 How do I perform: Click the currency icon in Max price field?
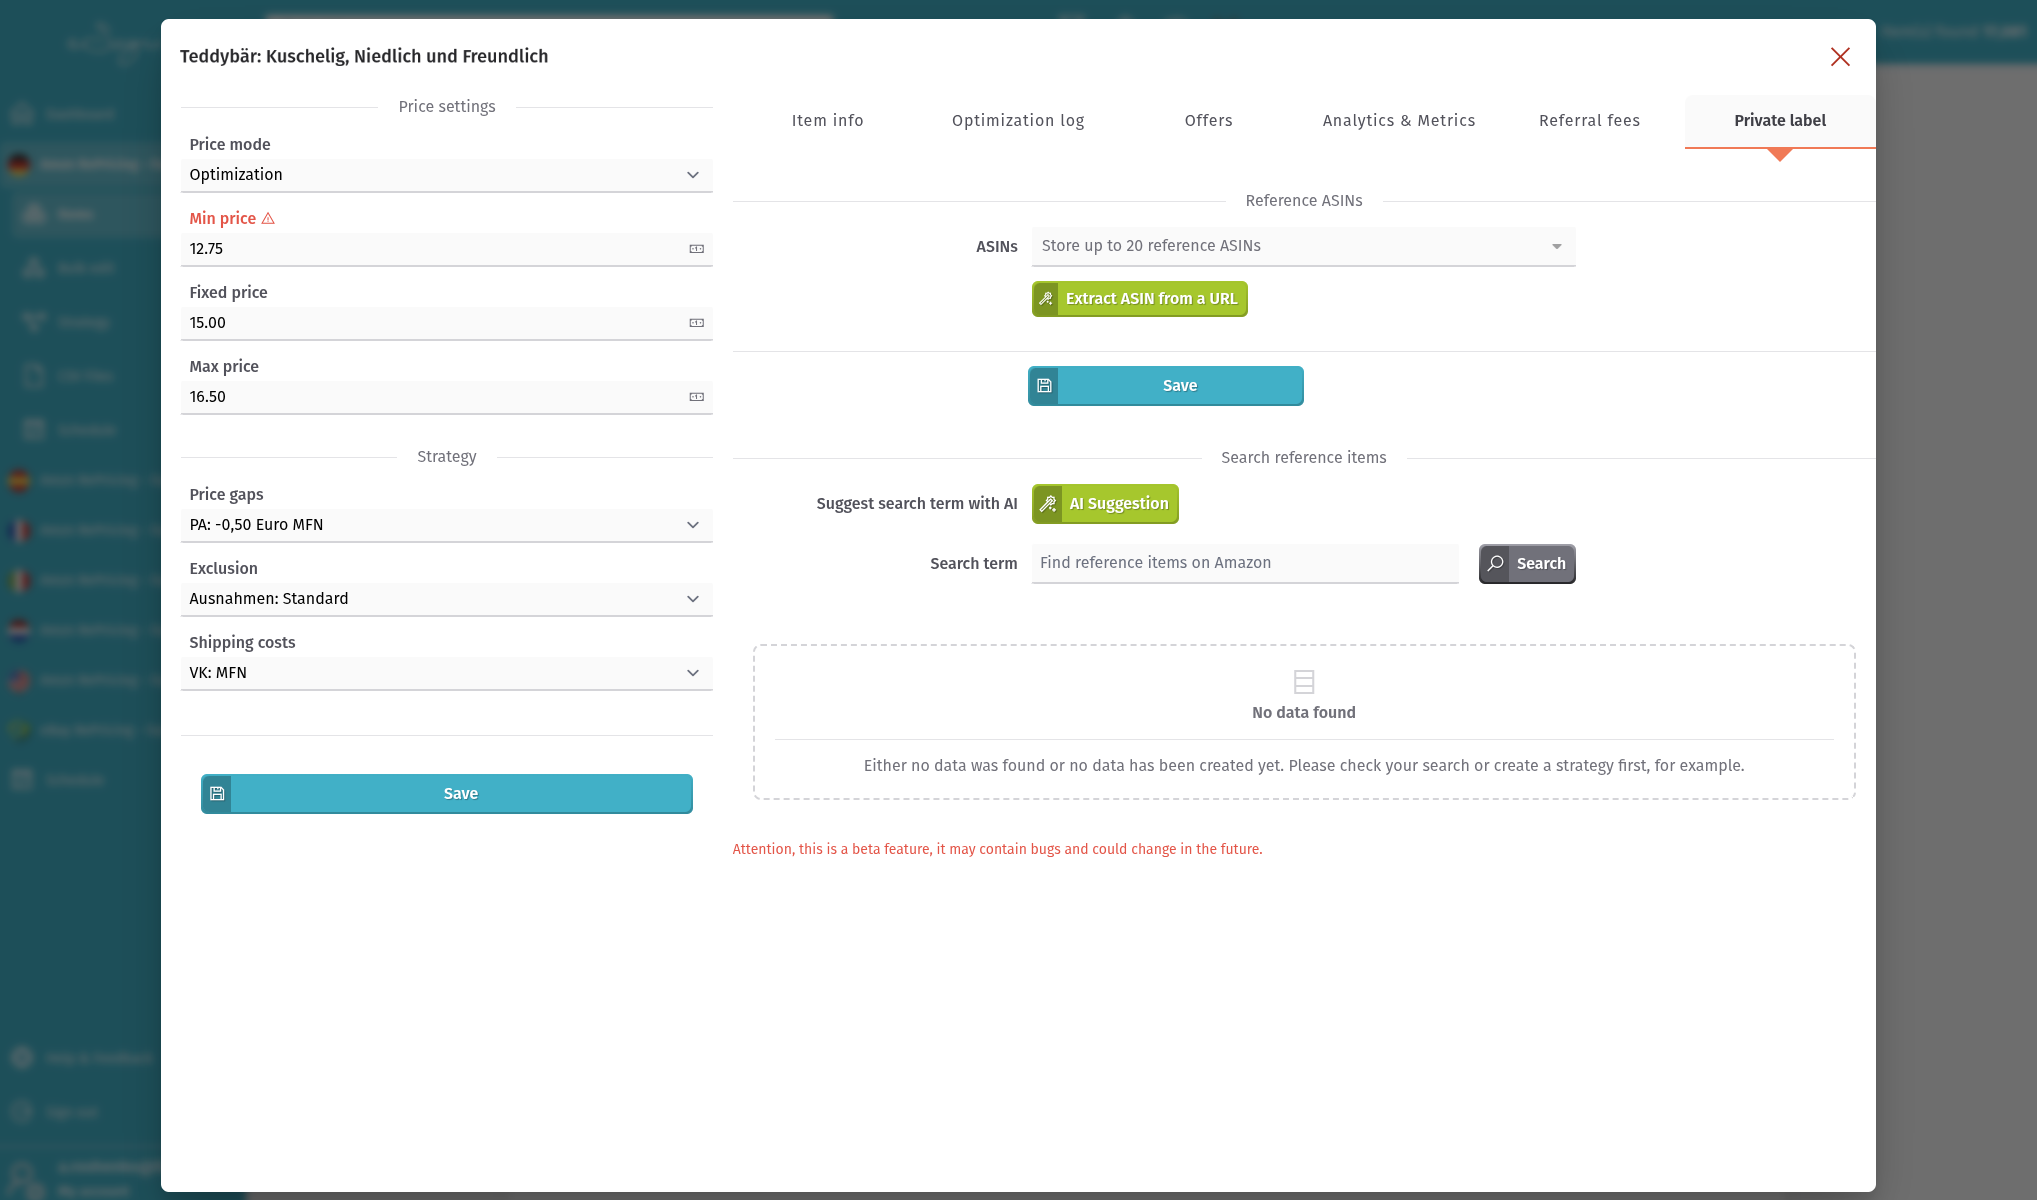pyautogui.click(x=696, y=397)
